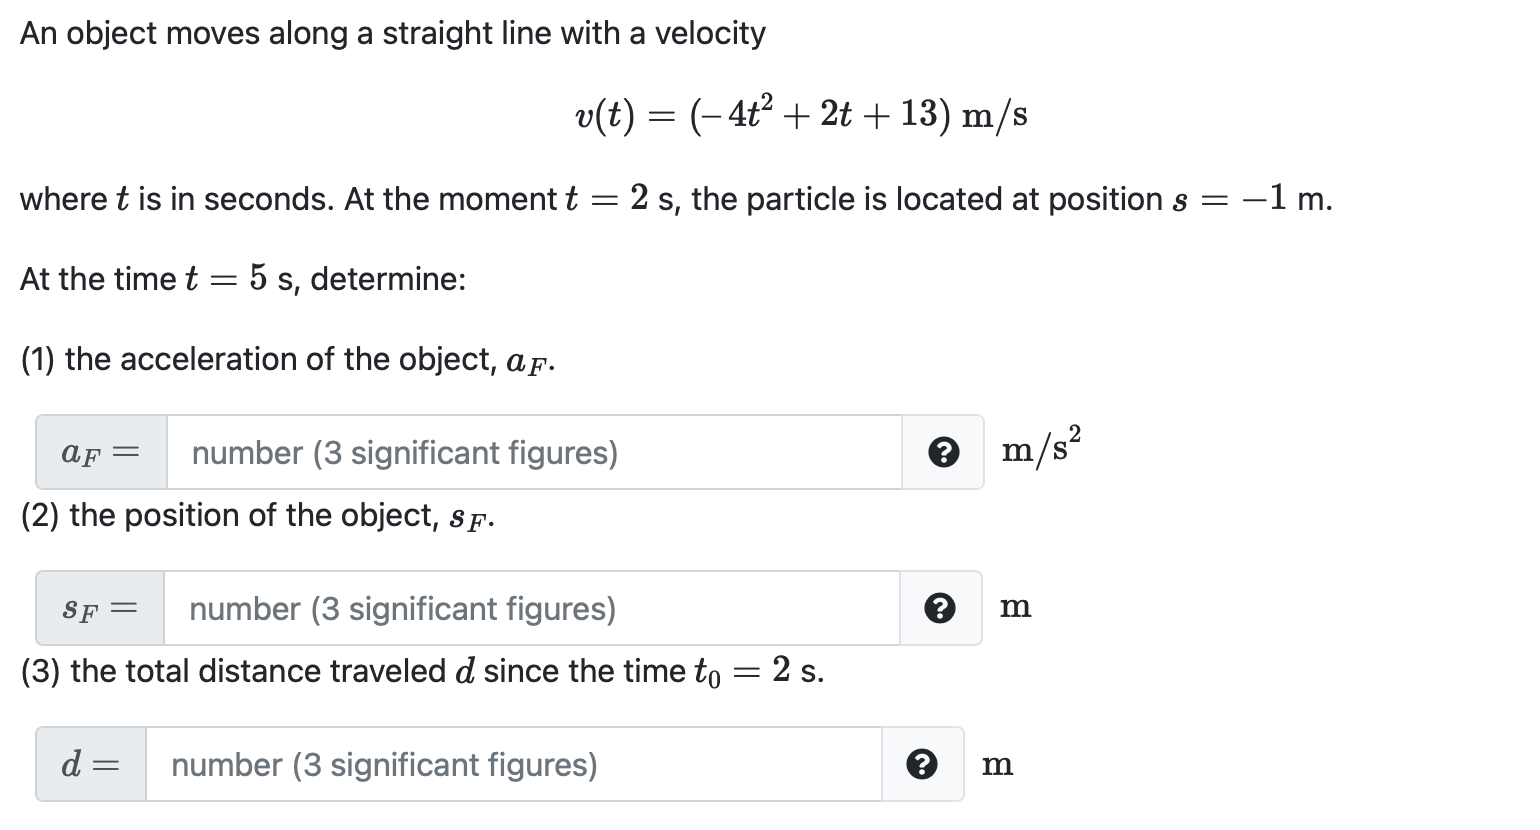
Task: Click the velocity equation v(t)
Action: click(x=801, y=115)
